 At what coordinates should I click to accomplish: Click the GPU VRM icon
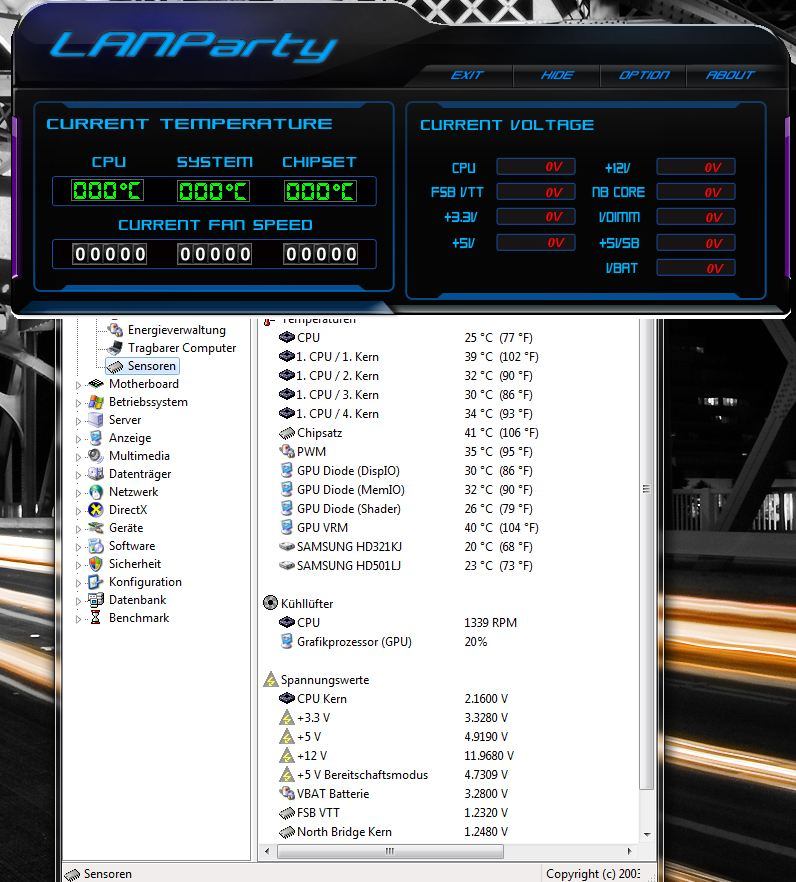point(287,527)
